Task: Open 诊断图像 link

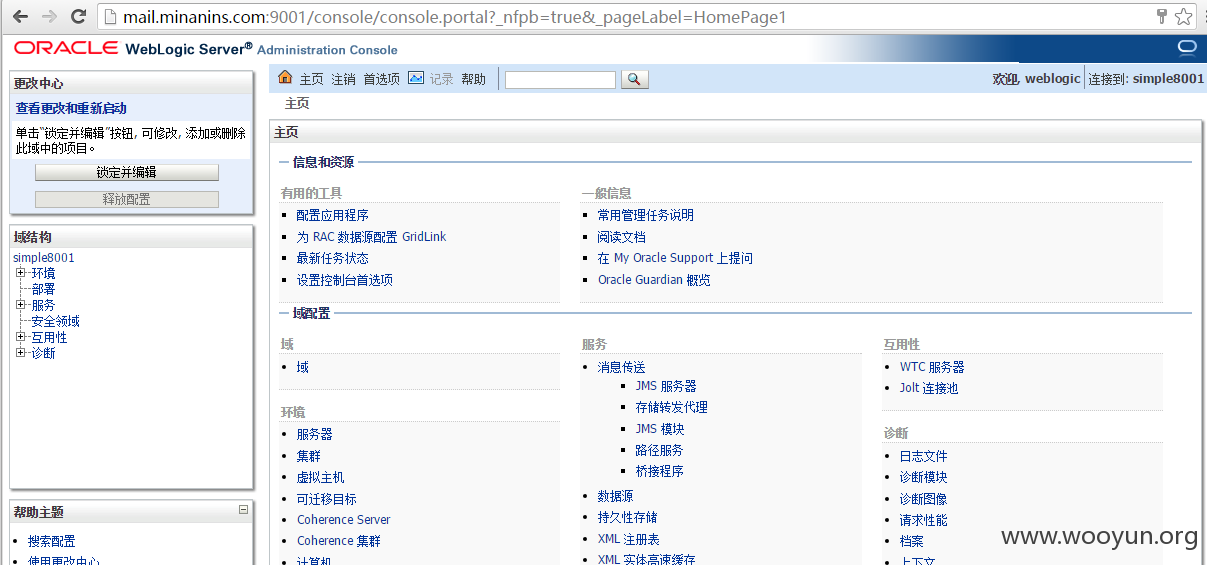Action: point(924,499)
